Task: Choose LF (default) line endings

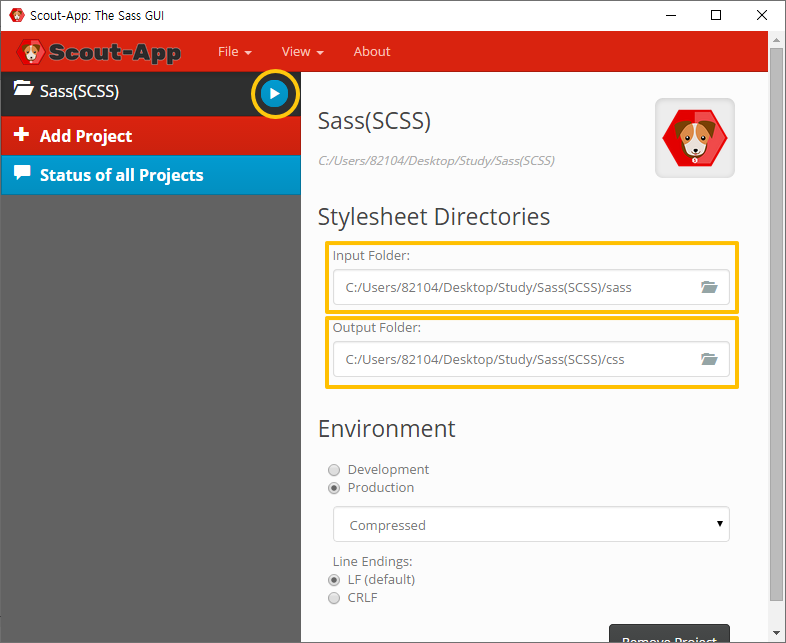Action: [334, 580]
